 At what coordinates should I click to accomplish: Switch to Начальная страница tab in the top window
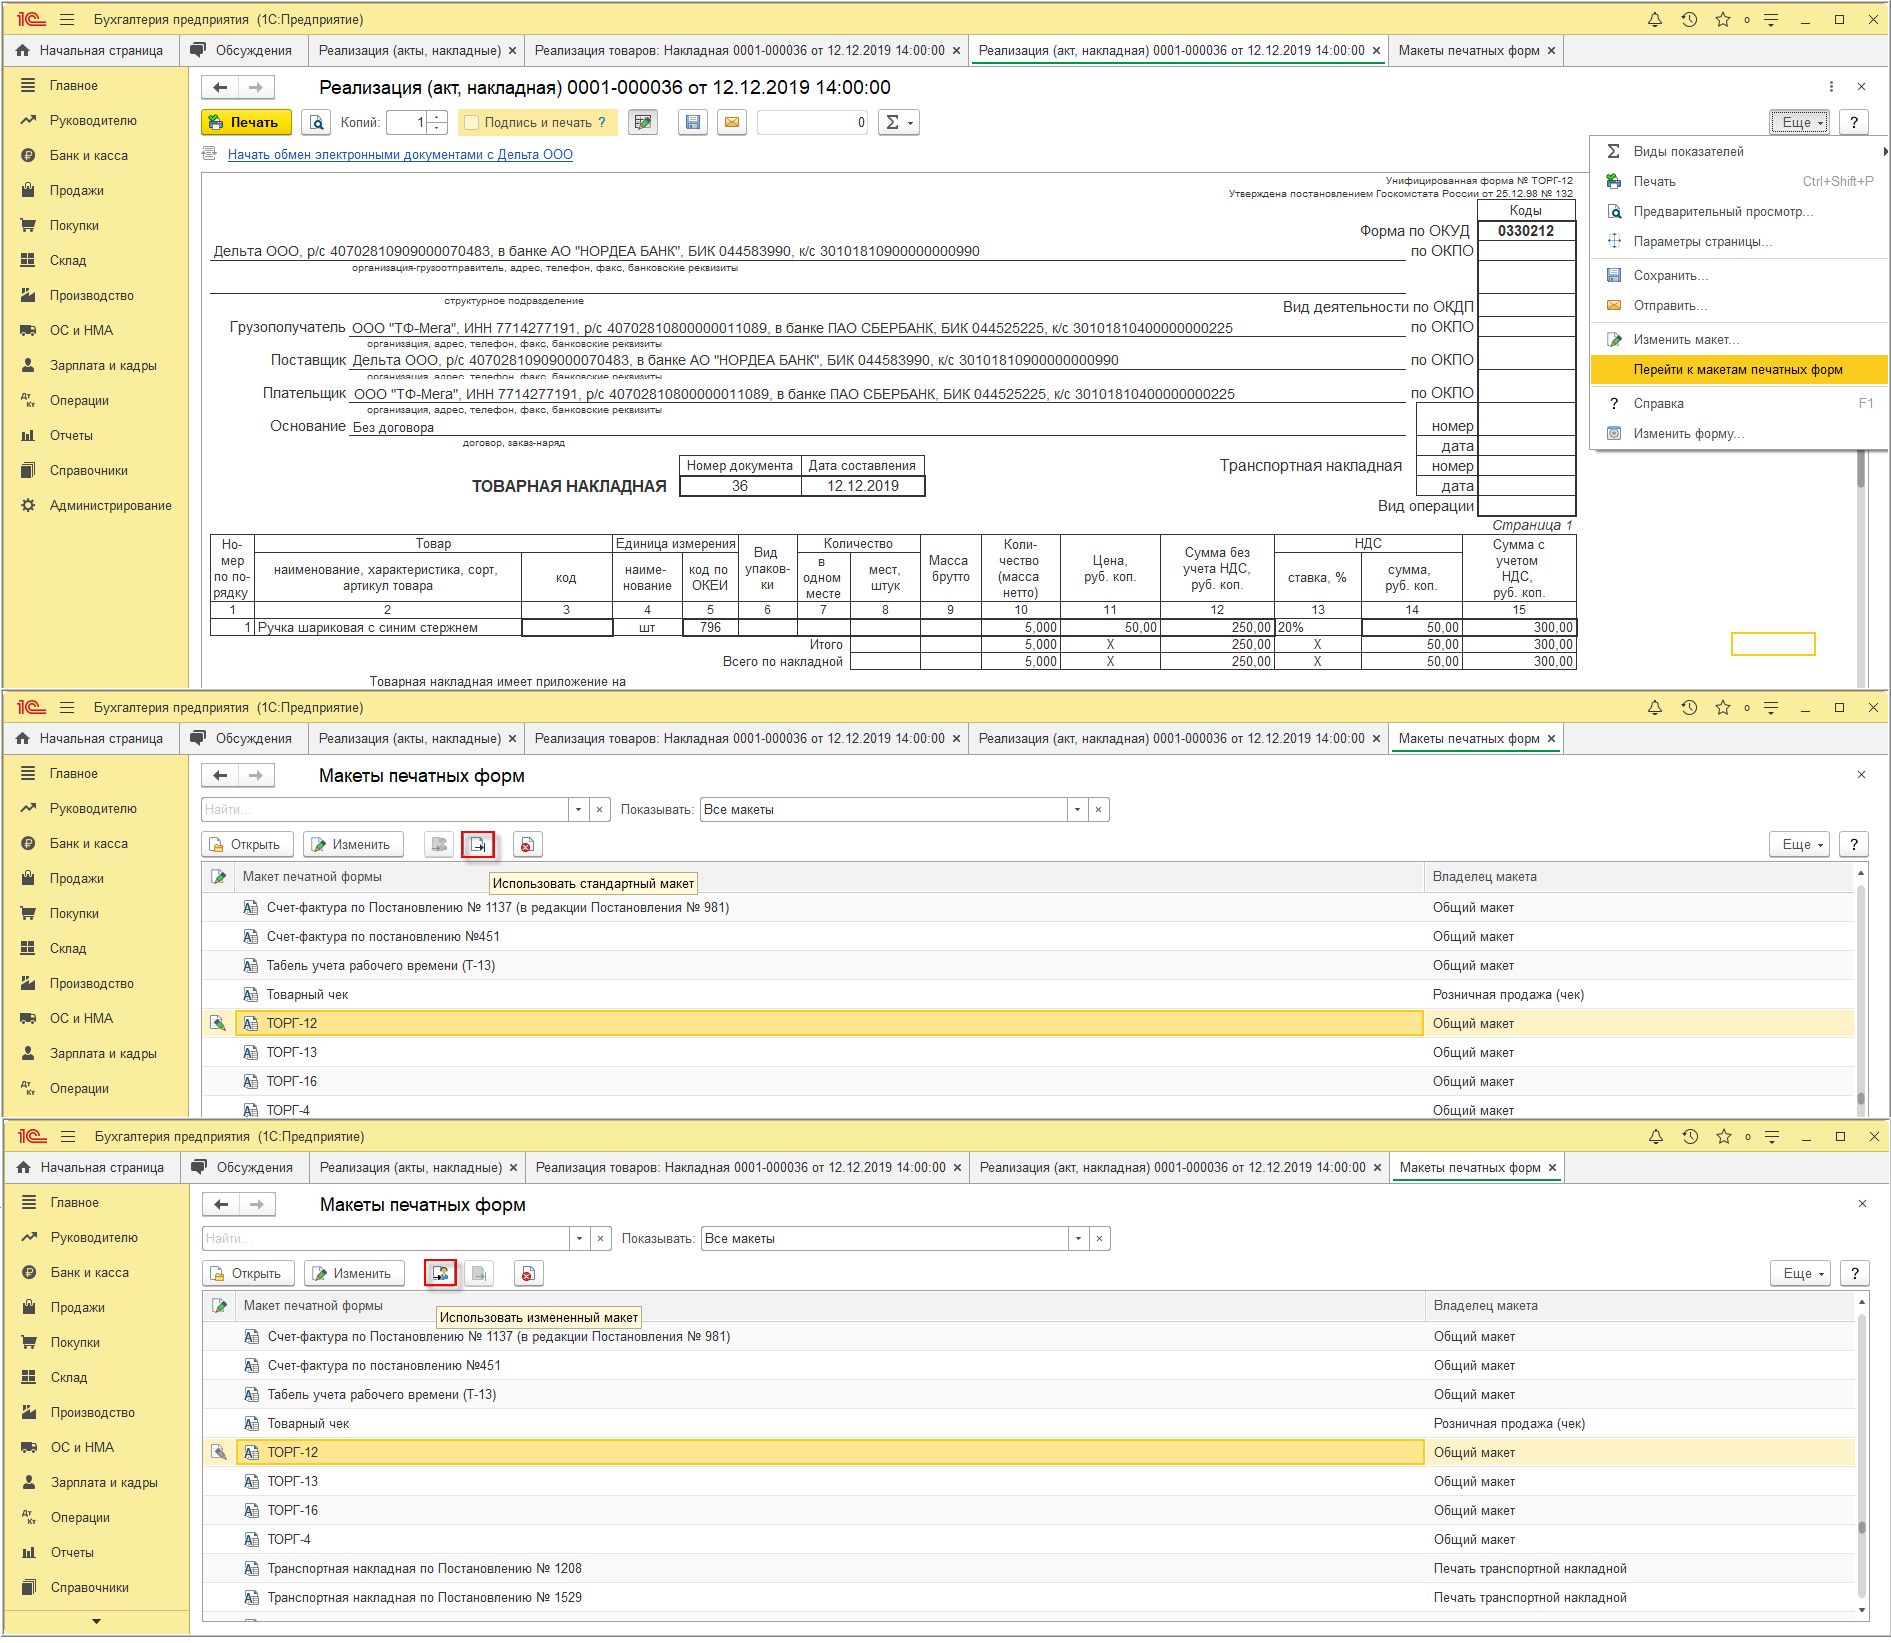pyautogui.click(x=91, y=50)
